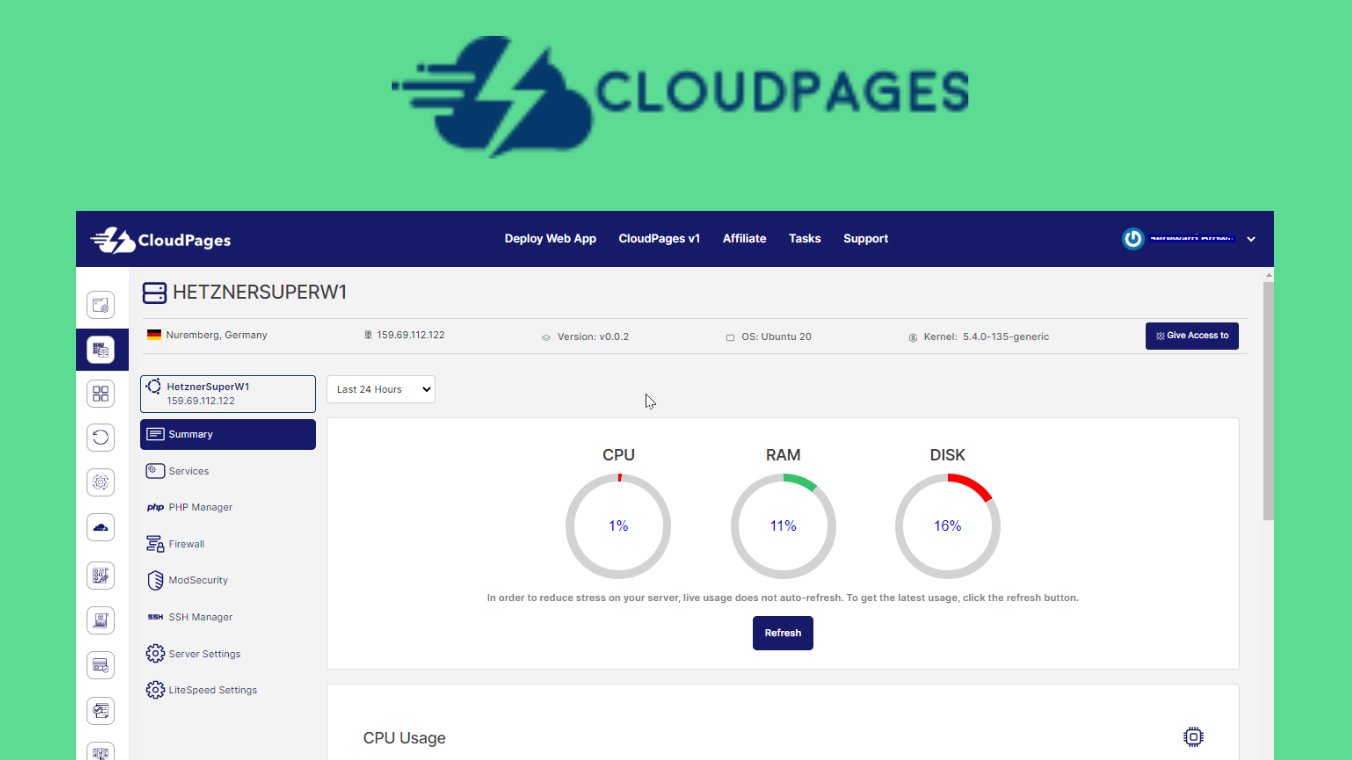This screenshot has width=1352, height=760.
Task: Click the kernel icon beside Kernel version
Action: click(913, 337)
